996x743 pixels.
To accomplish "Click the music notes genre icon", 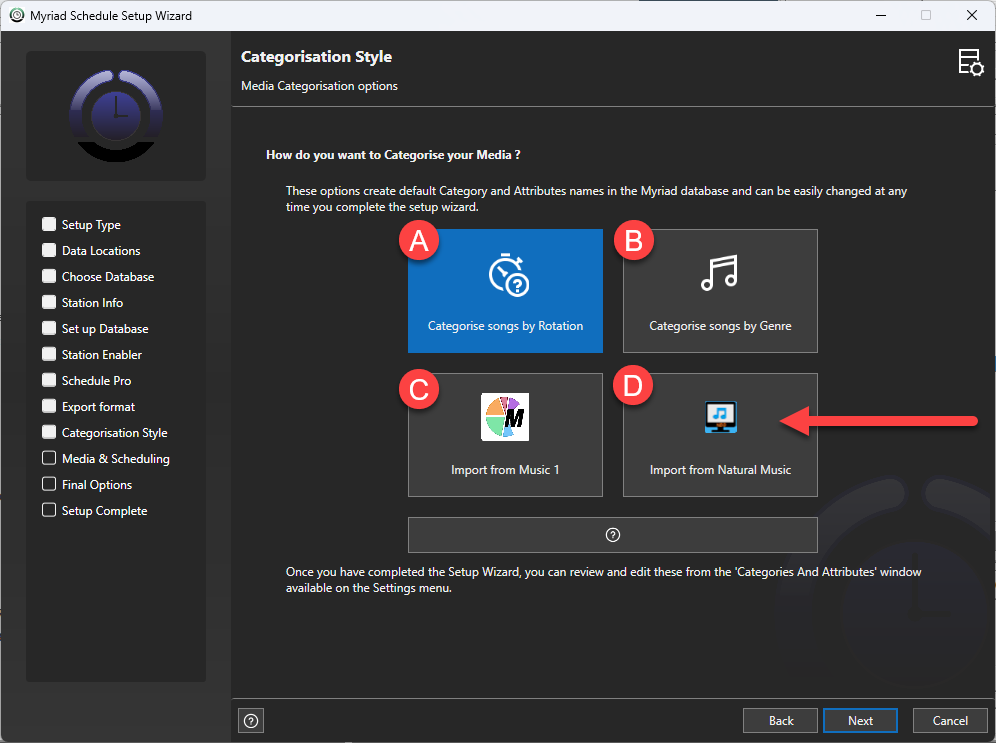I will point(719,273).
